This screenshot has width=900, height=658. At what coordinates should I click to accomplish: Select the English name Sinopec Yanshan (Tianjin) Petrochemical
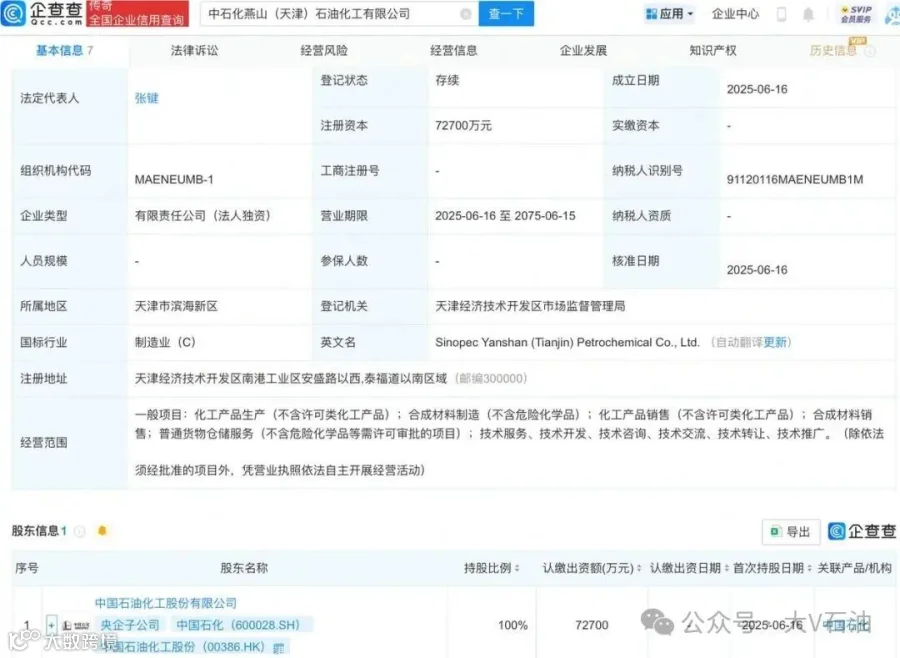pos(568,342)
